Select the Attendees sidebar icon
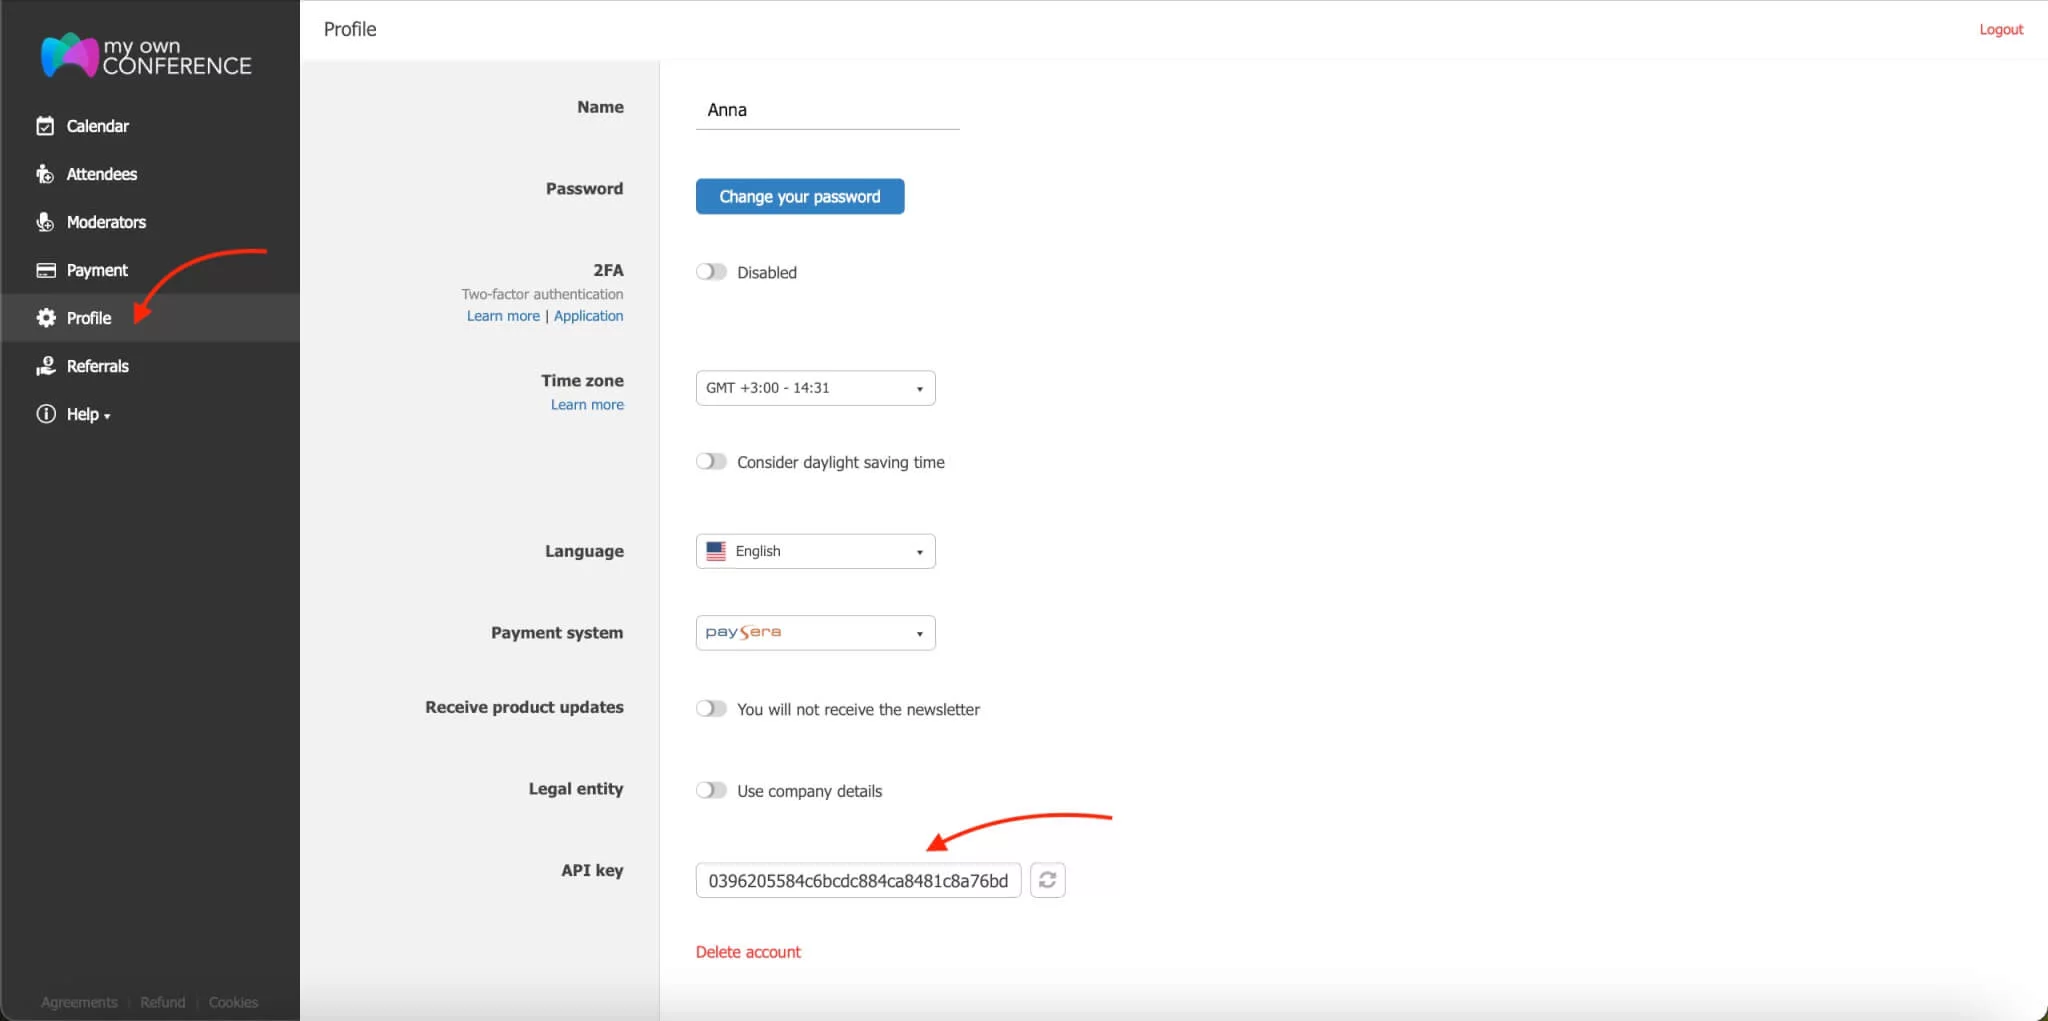Image resolution: width=2048 pixels, height=1021 pixels. click(x=45, y=174)
